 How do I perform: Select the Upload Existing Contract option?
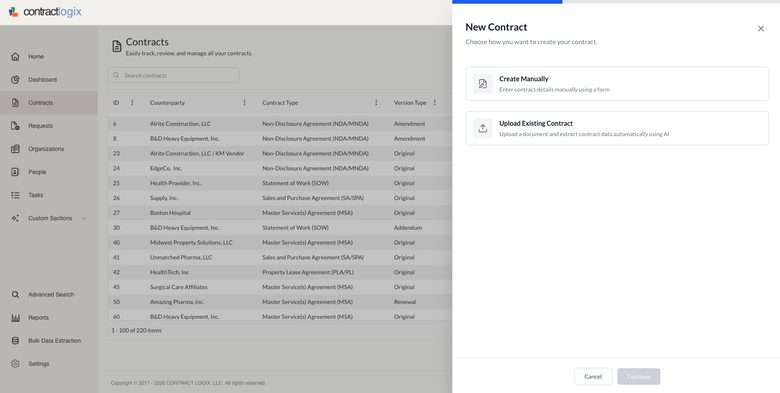click(617, 128)
